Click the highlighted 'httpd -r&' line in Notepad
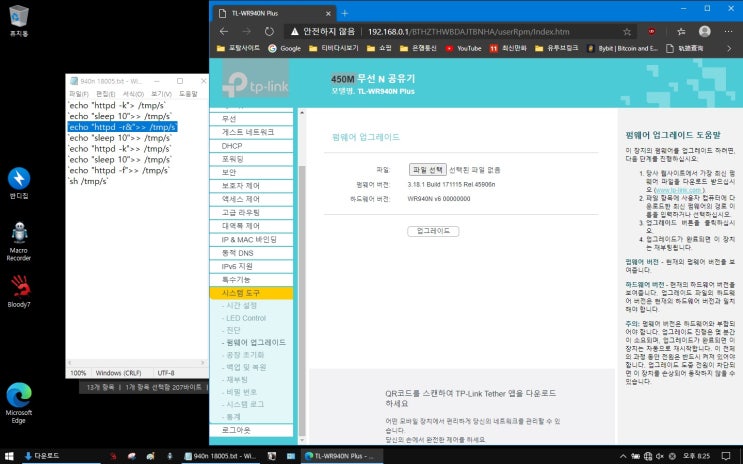The image size is (743, 464). click(122, 127)
